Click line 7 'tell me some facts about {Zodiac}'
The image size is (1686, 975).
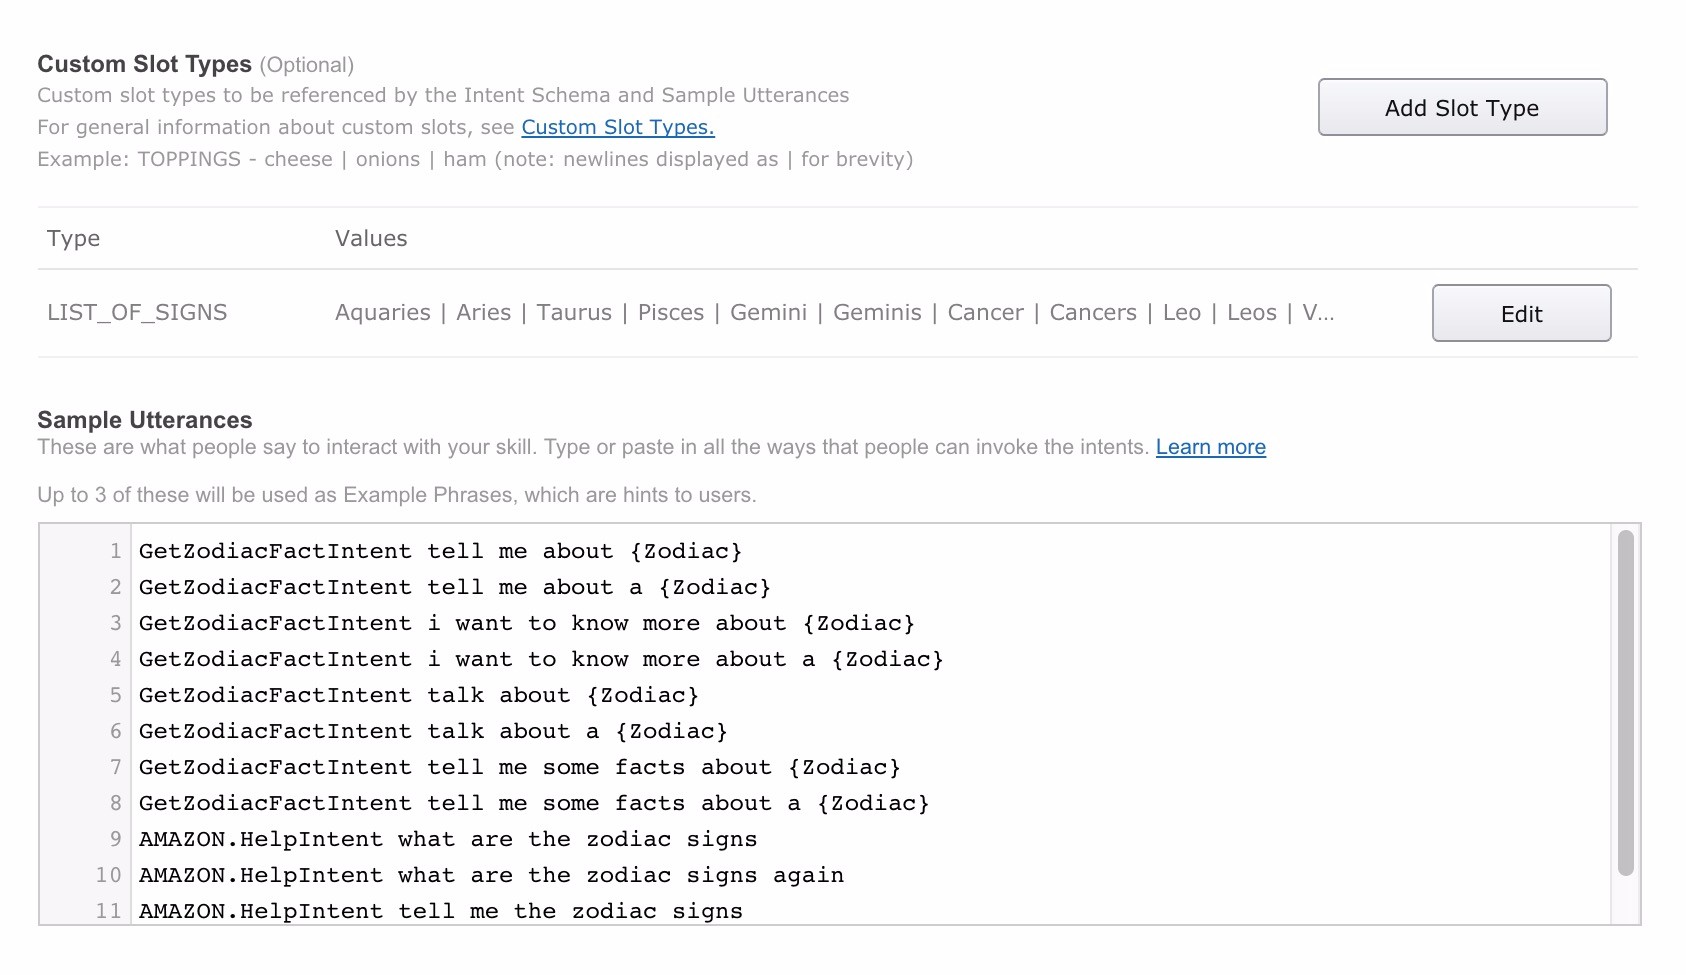click(x=519, y=768)
